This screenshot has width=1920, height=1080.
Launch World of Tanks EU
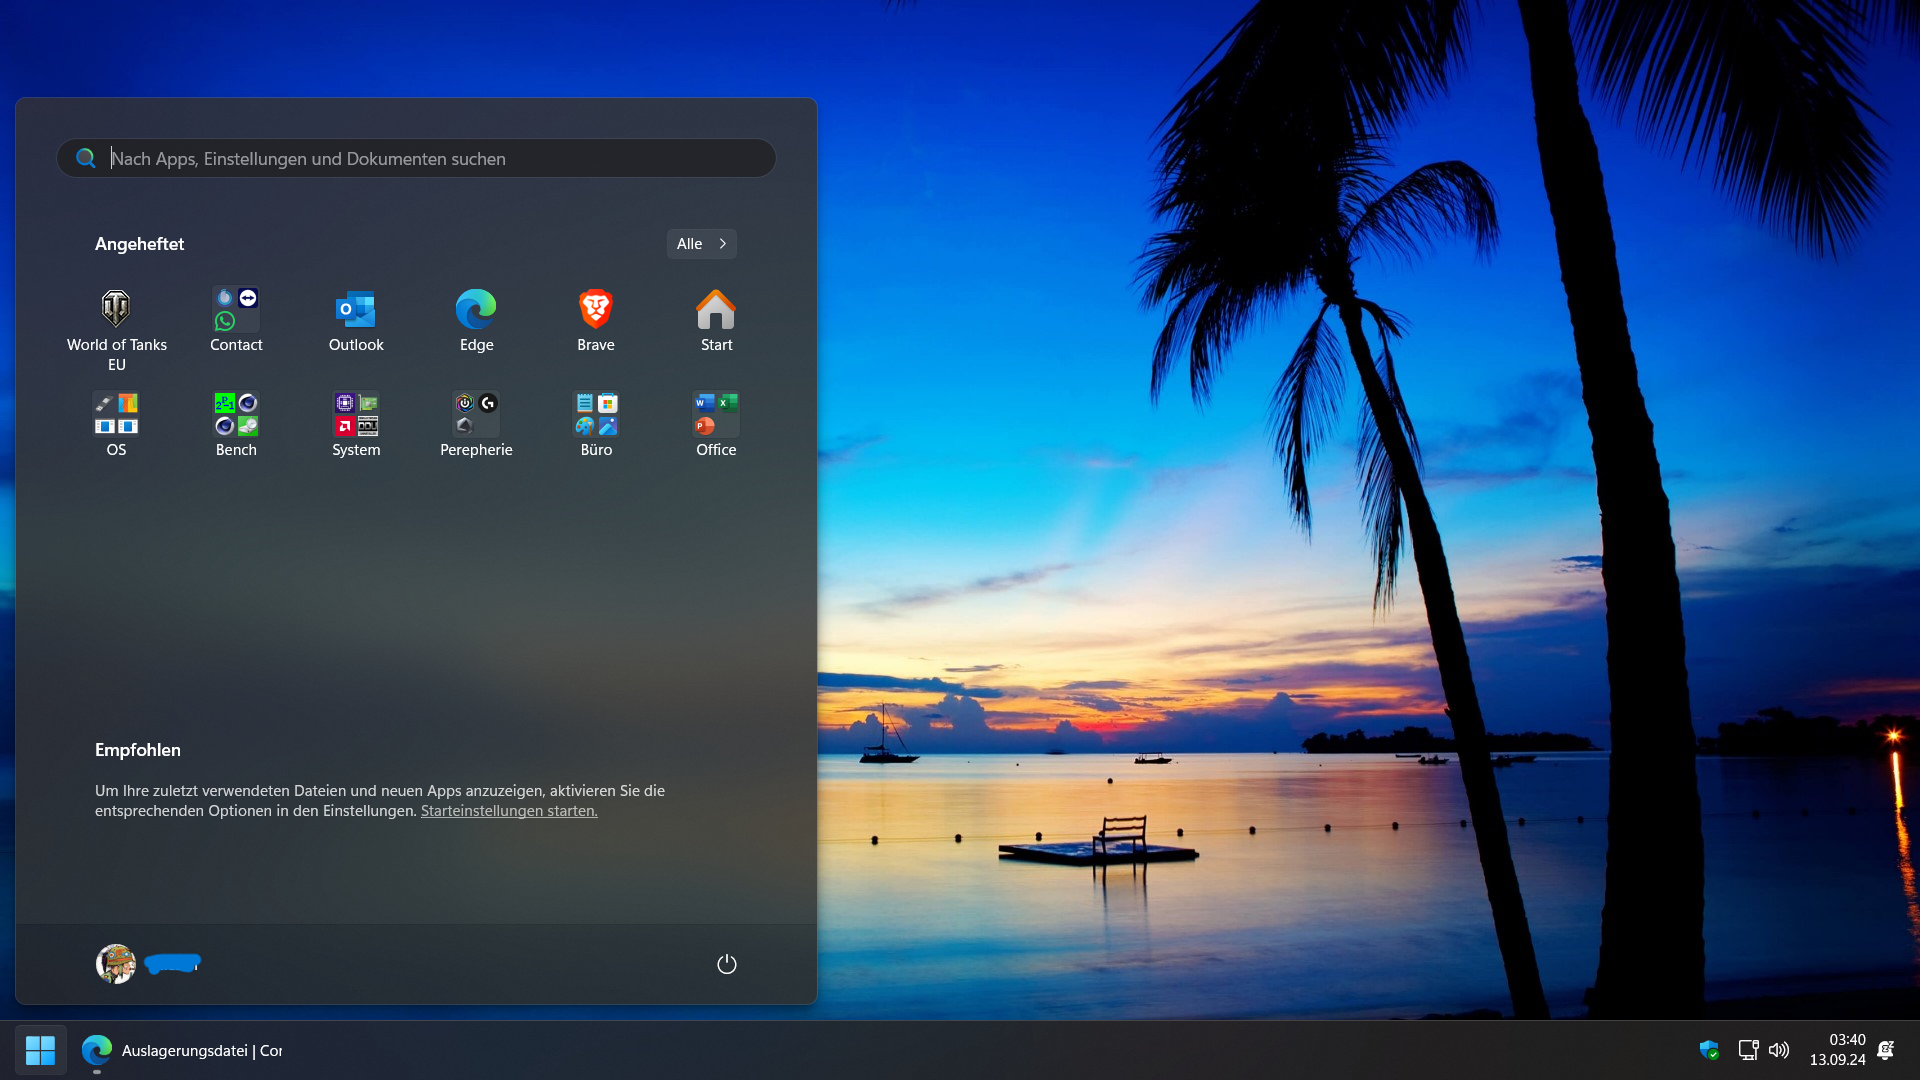coord(116,310)
